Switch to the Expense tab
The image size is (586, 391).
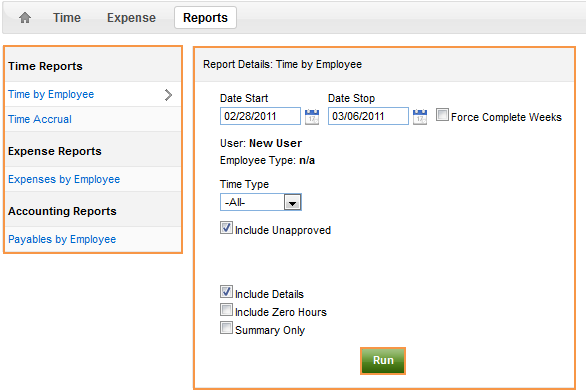131,18
